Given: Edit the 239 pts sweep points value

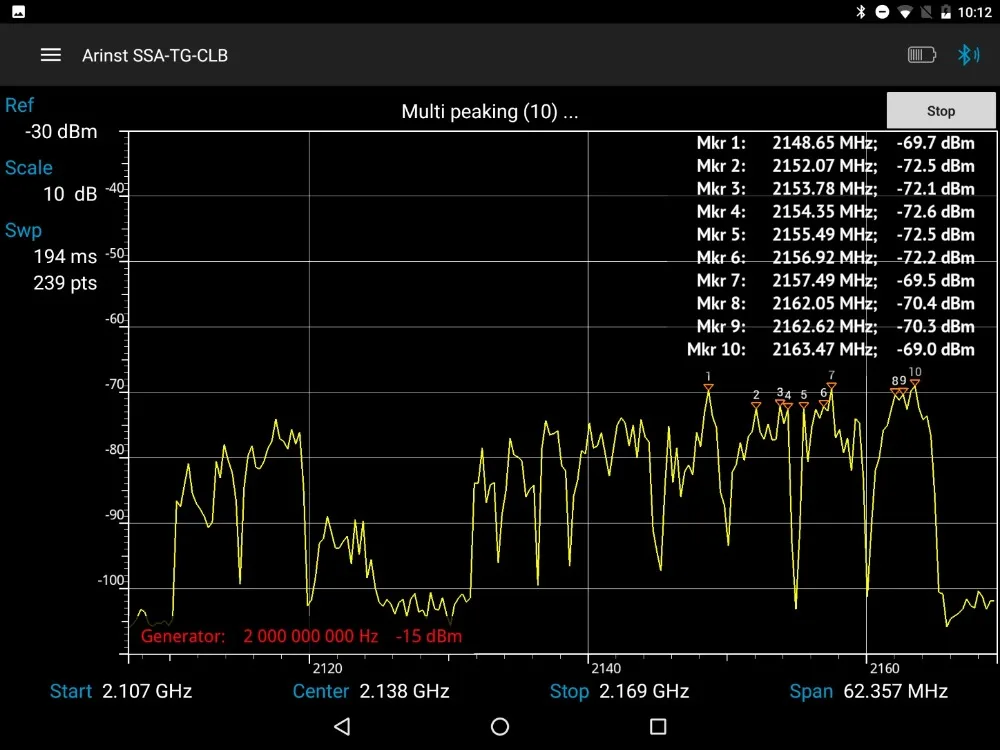Looking at the screenshot, I should click(65, 283).
